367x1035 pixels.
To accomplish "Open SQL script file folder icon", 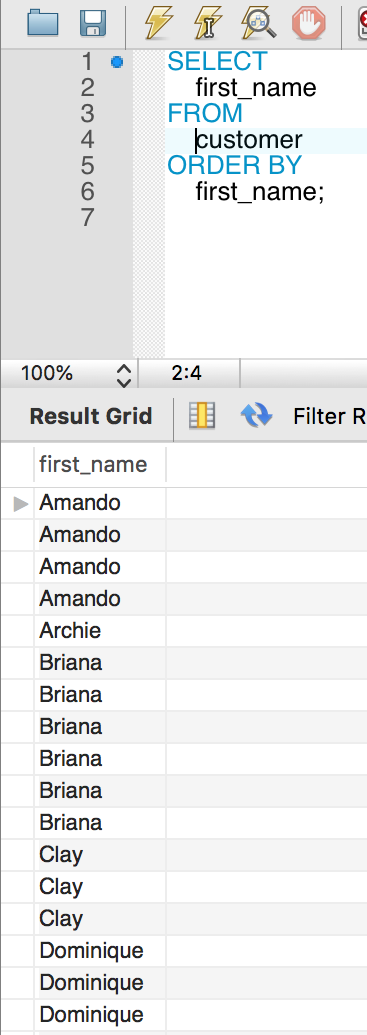I will [x=43, y=23].
